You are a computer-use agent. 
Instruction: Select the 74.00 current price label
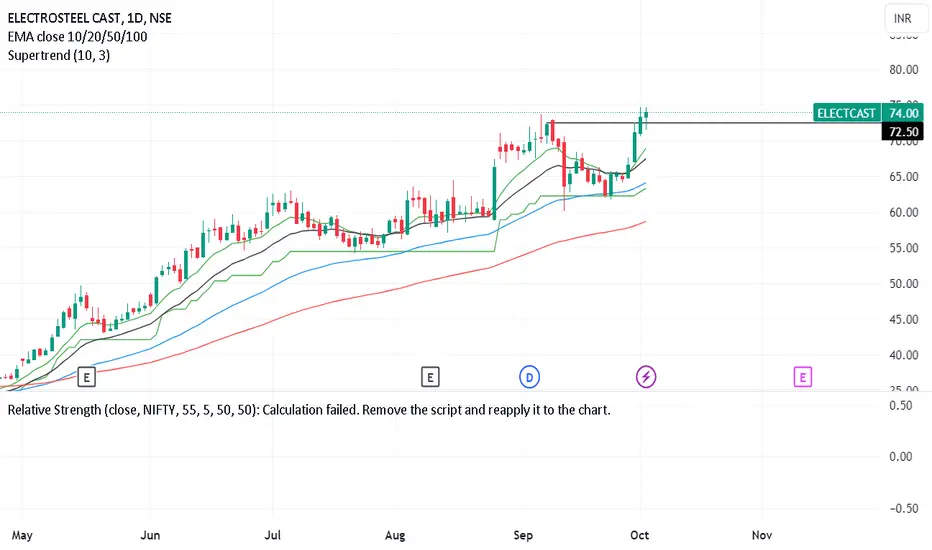[903, 113]
